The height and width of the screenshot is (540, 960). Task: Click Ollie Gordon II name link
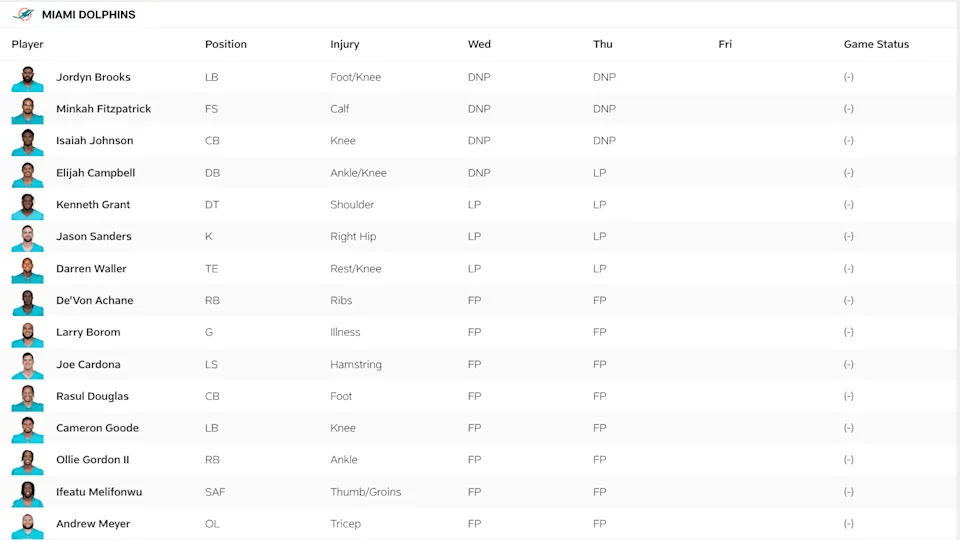click(x=93, y=460)
